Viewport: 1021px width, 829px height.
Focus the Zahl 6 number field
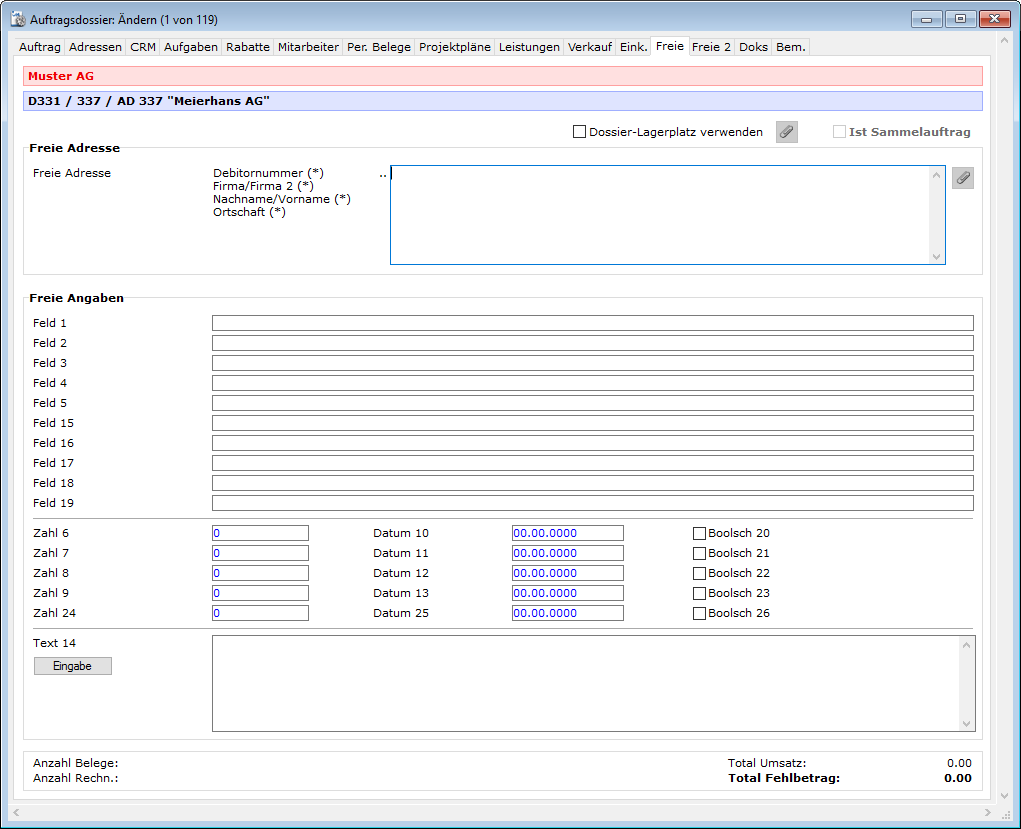tap(260, 533)
